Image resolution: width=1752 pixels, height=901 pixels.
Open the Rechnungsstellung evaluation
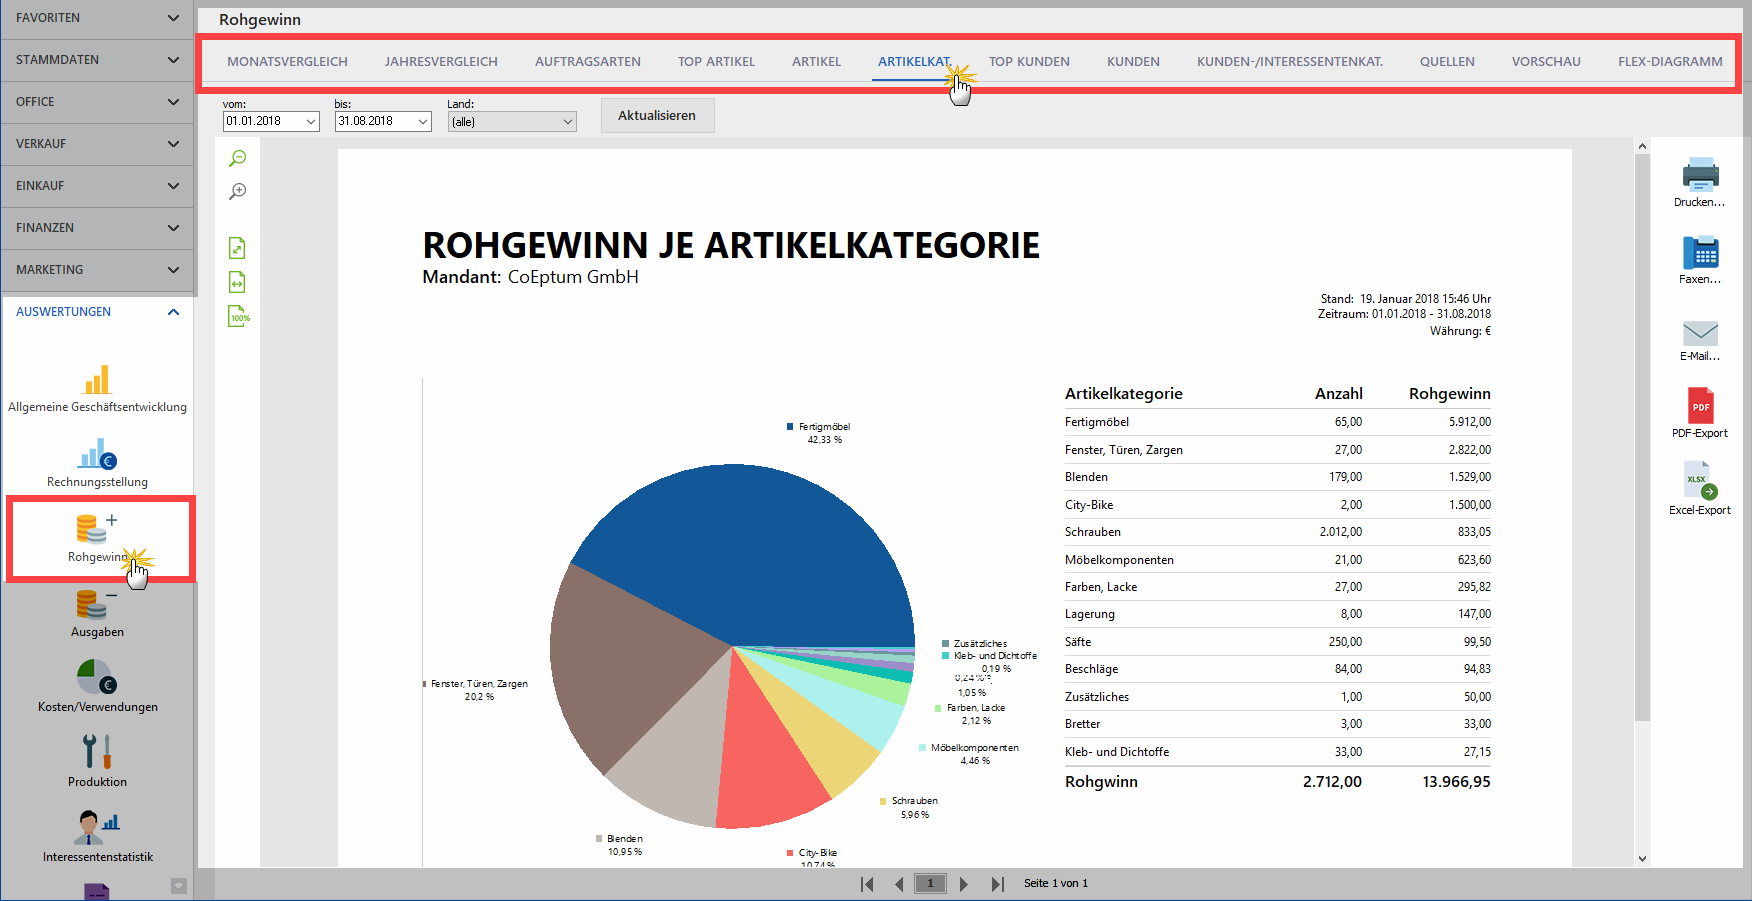(x=97, y=463)
